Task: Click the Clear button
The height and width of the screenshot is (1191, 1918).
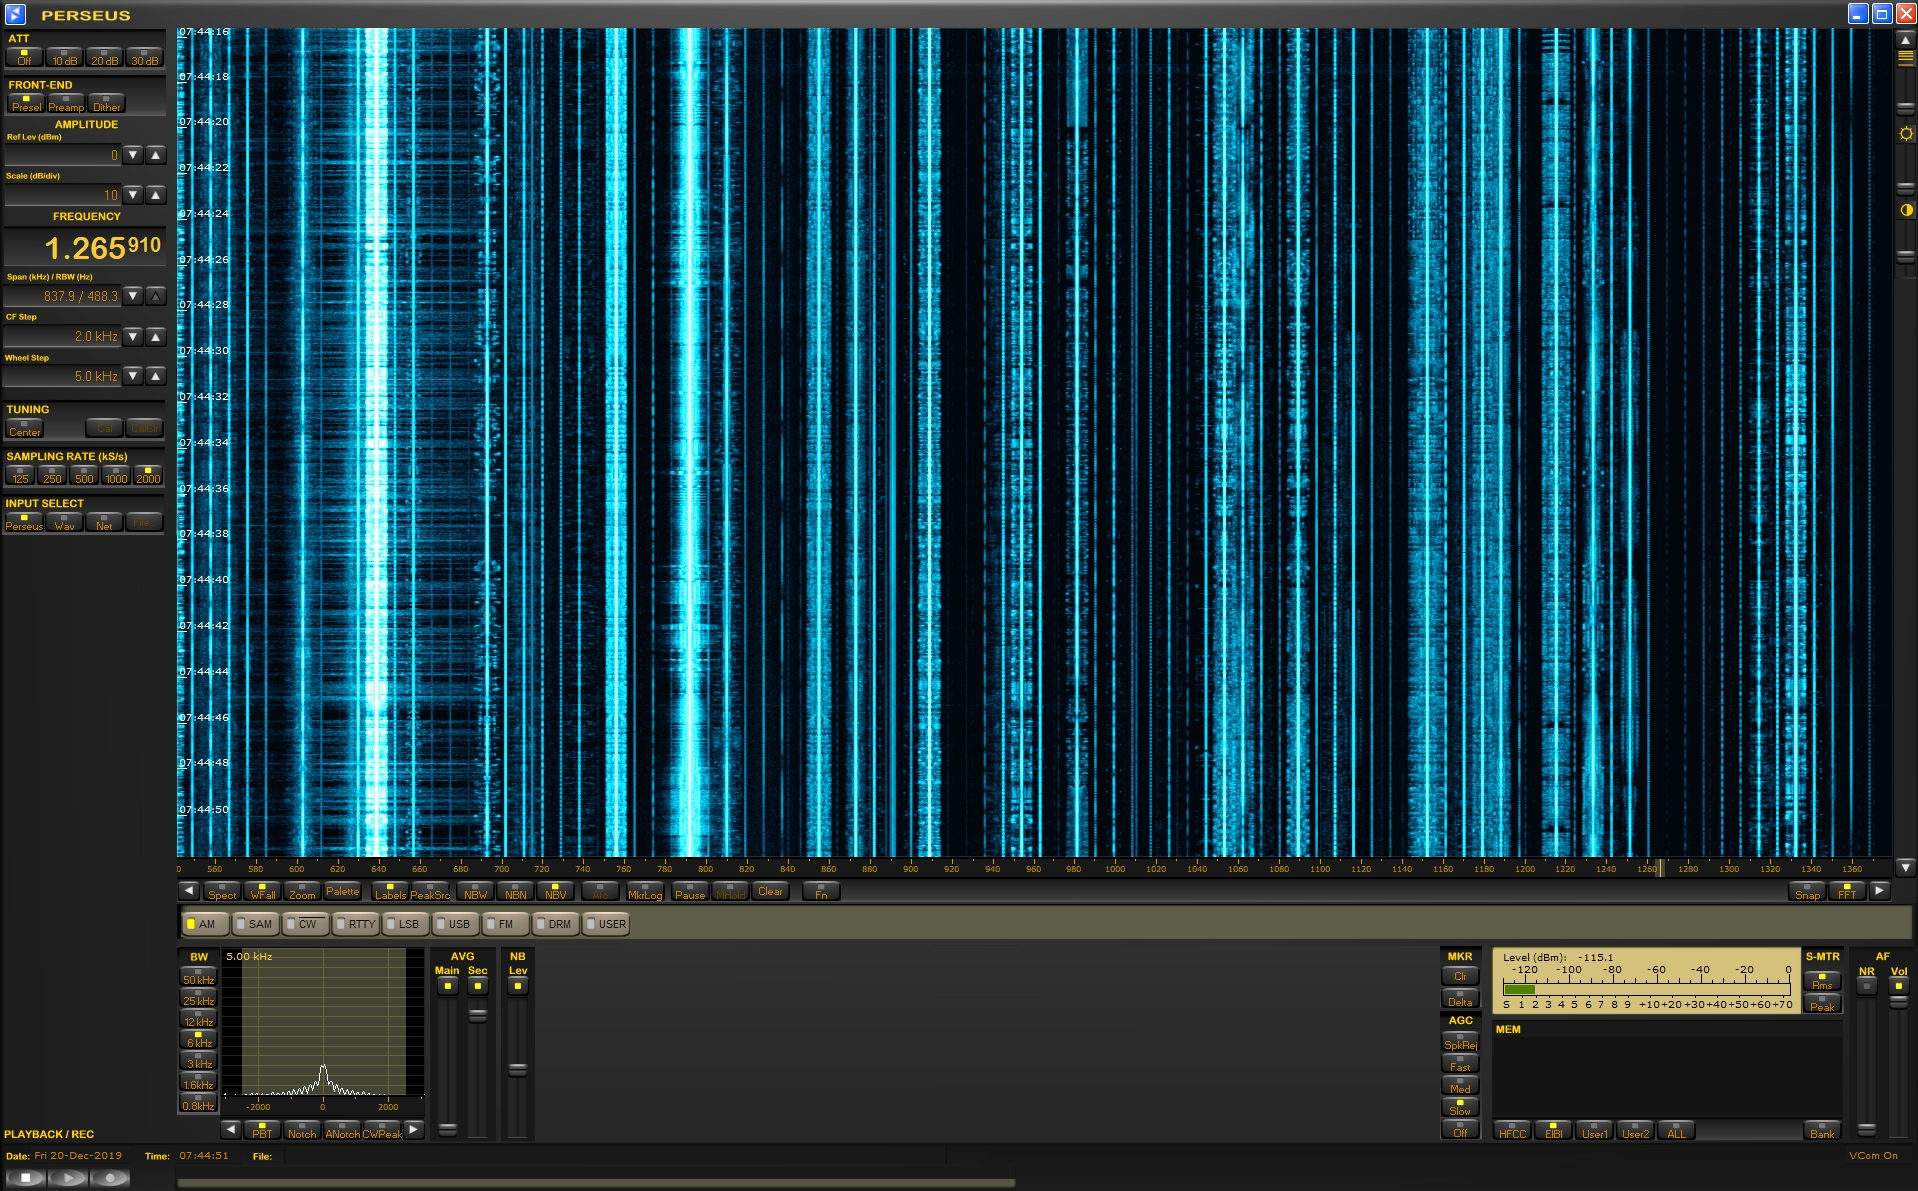Action: 770,891
